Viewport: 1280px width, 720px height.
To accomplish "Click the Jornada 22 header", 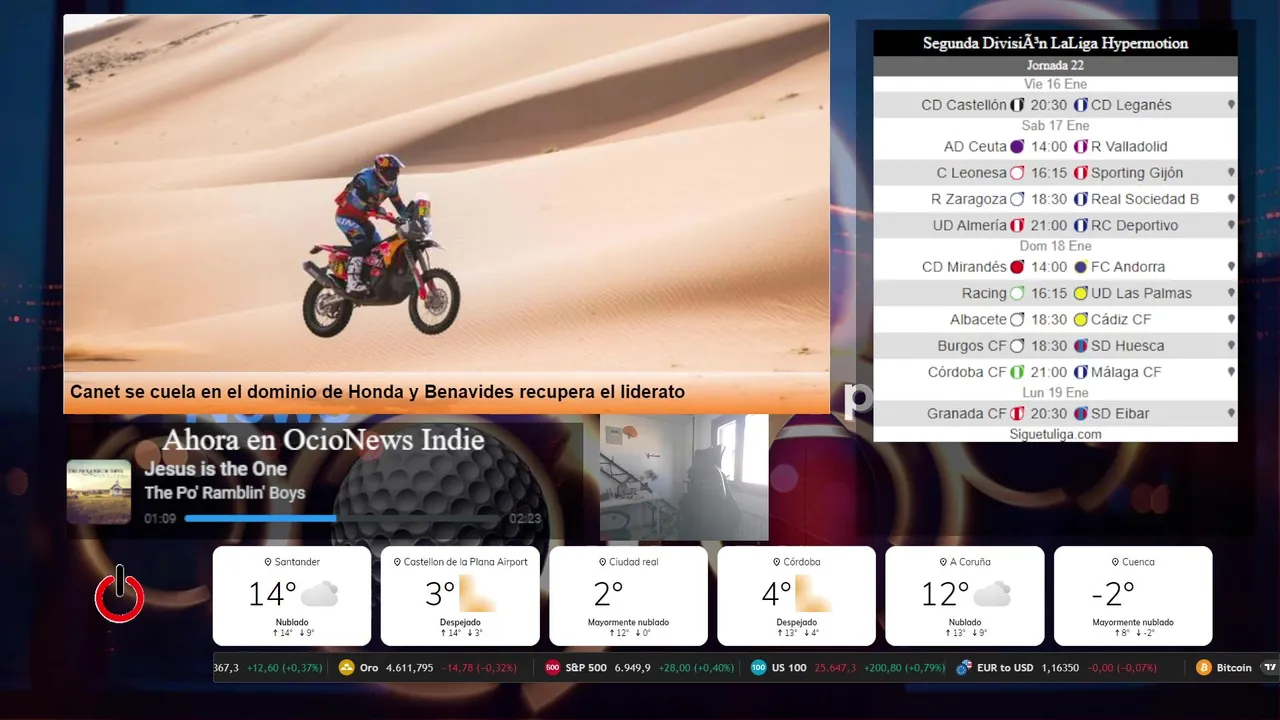I will point(1055,66).
